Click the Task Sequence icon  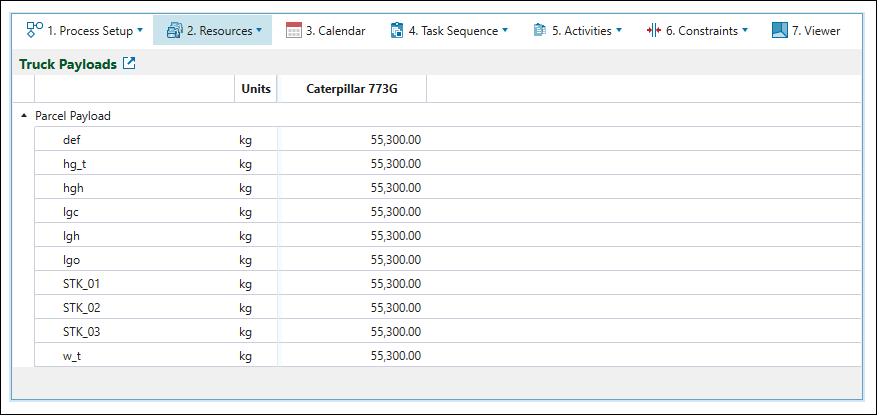(x=397, y=30)
